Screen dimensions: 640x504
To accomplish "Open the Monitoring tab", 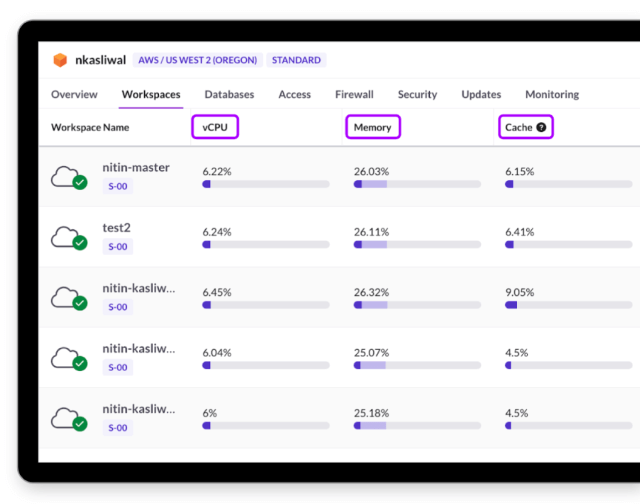I will tap(552, 94).
